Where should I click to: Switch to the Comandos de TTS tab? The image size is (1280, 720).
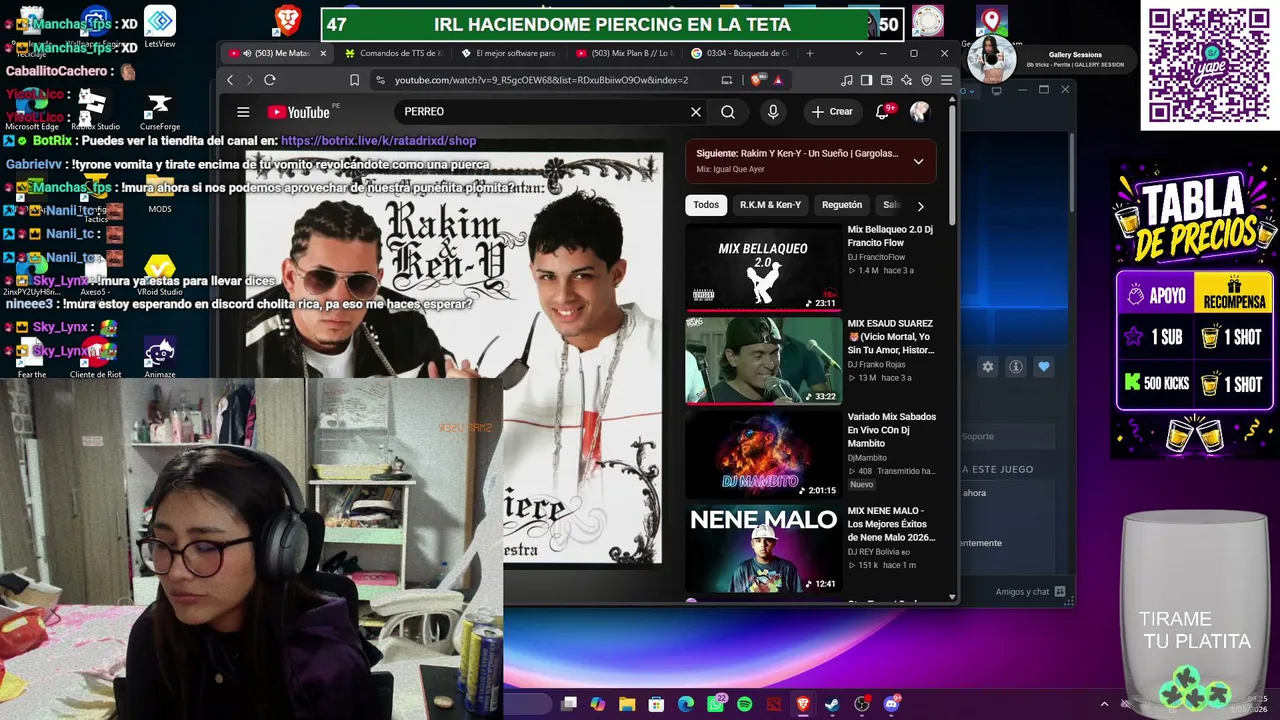(392, 53)
